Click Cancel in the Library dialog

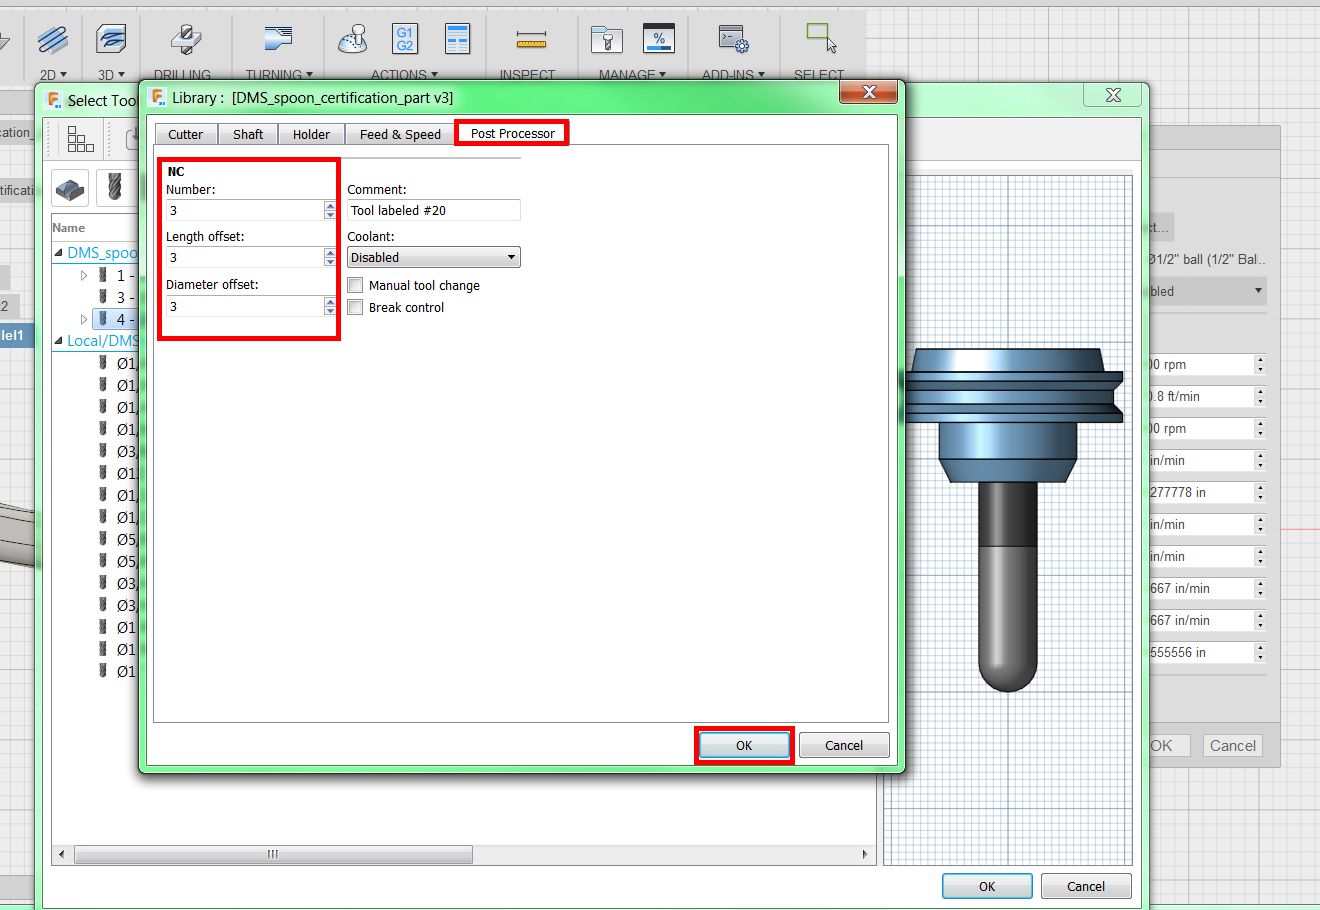click(x=844, y=745)
